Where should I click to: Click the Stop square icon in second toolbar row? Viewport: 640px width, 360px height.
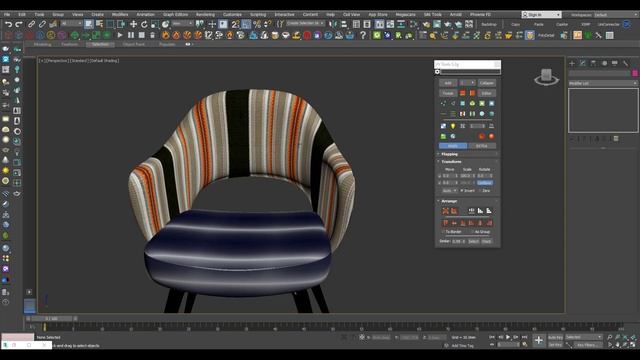pyautogui.click(x=142, y=36)
